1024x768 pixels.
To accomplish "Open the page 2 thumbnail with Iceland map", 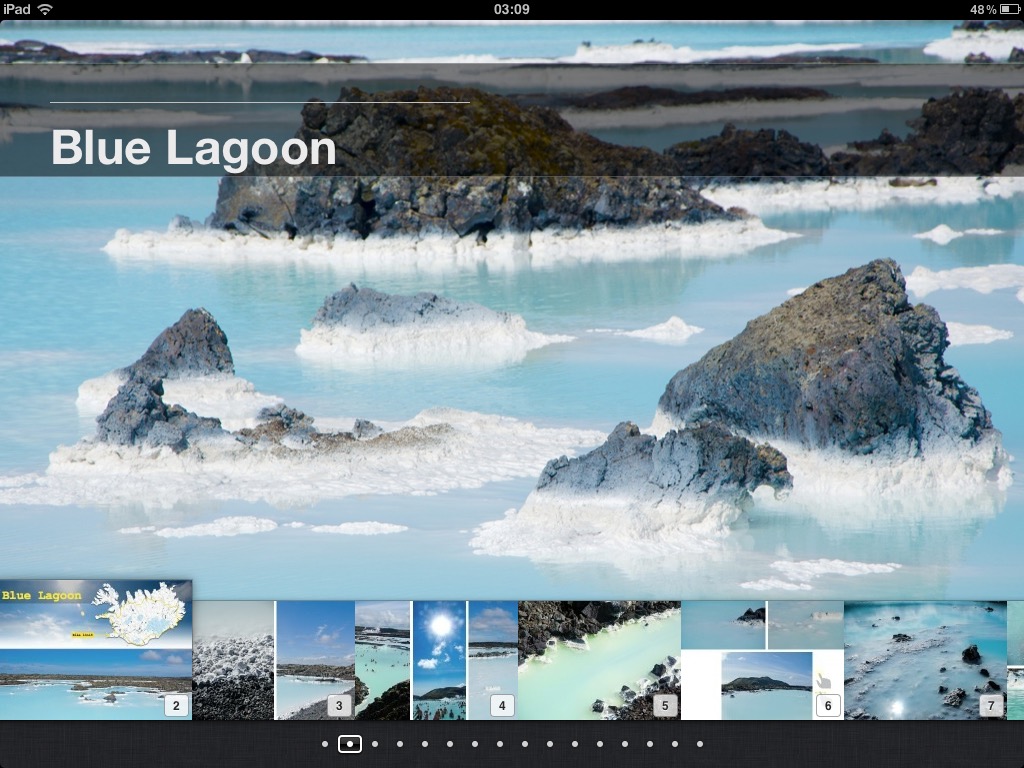I will 96,650.
